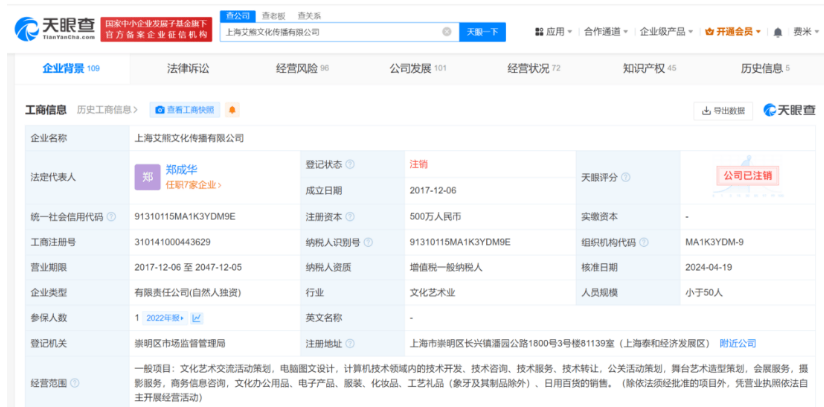
Task: Click 查看工商快照 button
Action: 185,110
